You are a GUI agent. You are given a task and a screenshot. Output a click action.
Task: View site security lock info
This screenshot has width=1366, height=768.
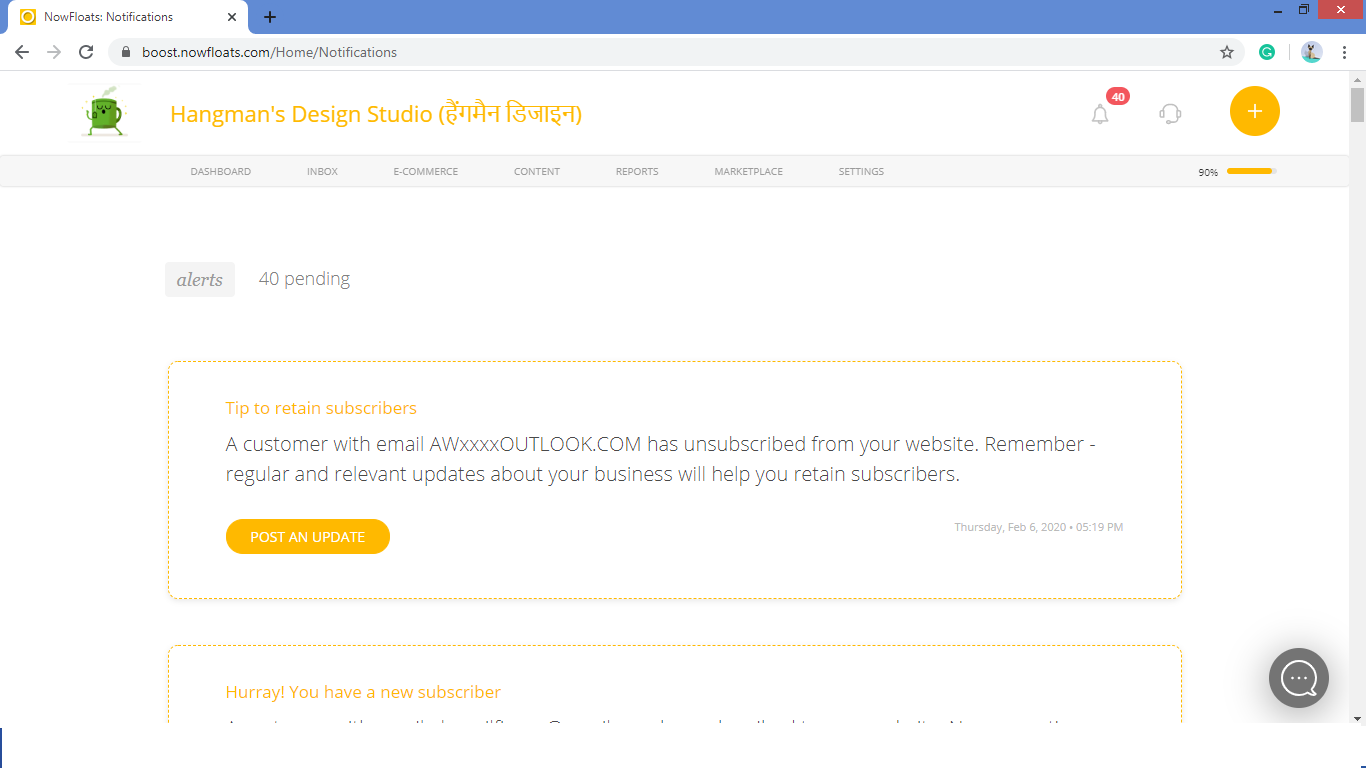(x=126, y=52)
